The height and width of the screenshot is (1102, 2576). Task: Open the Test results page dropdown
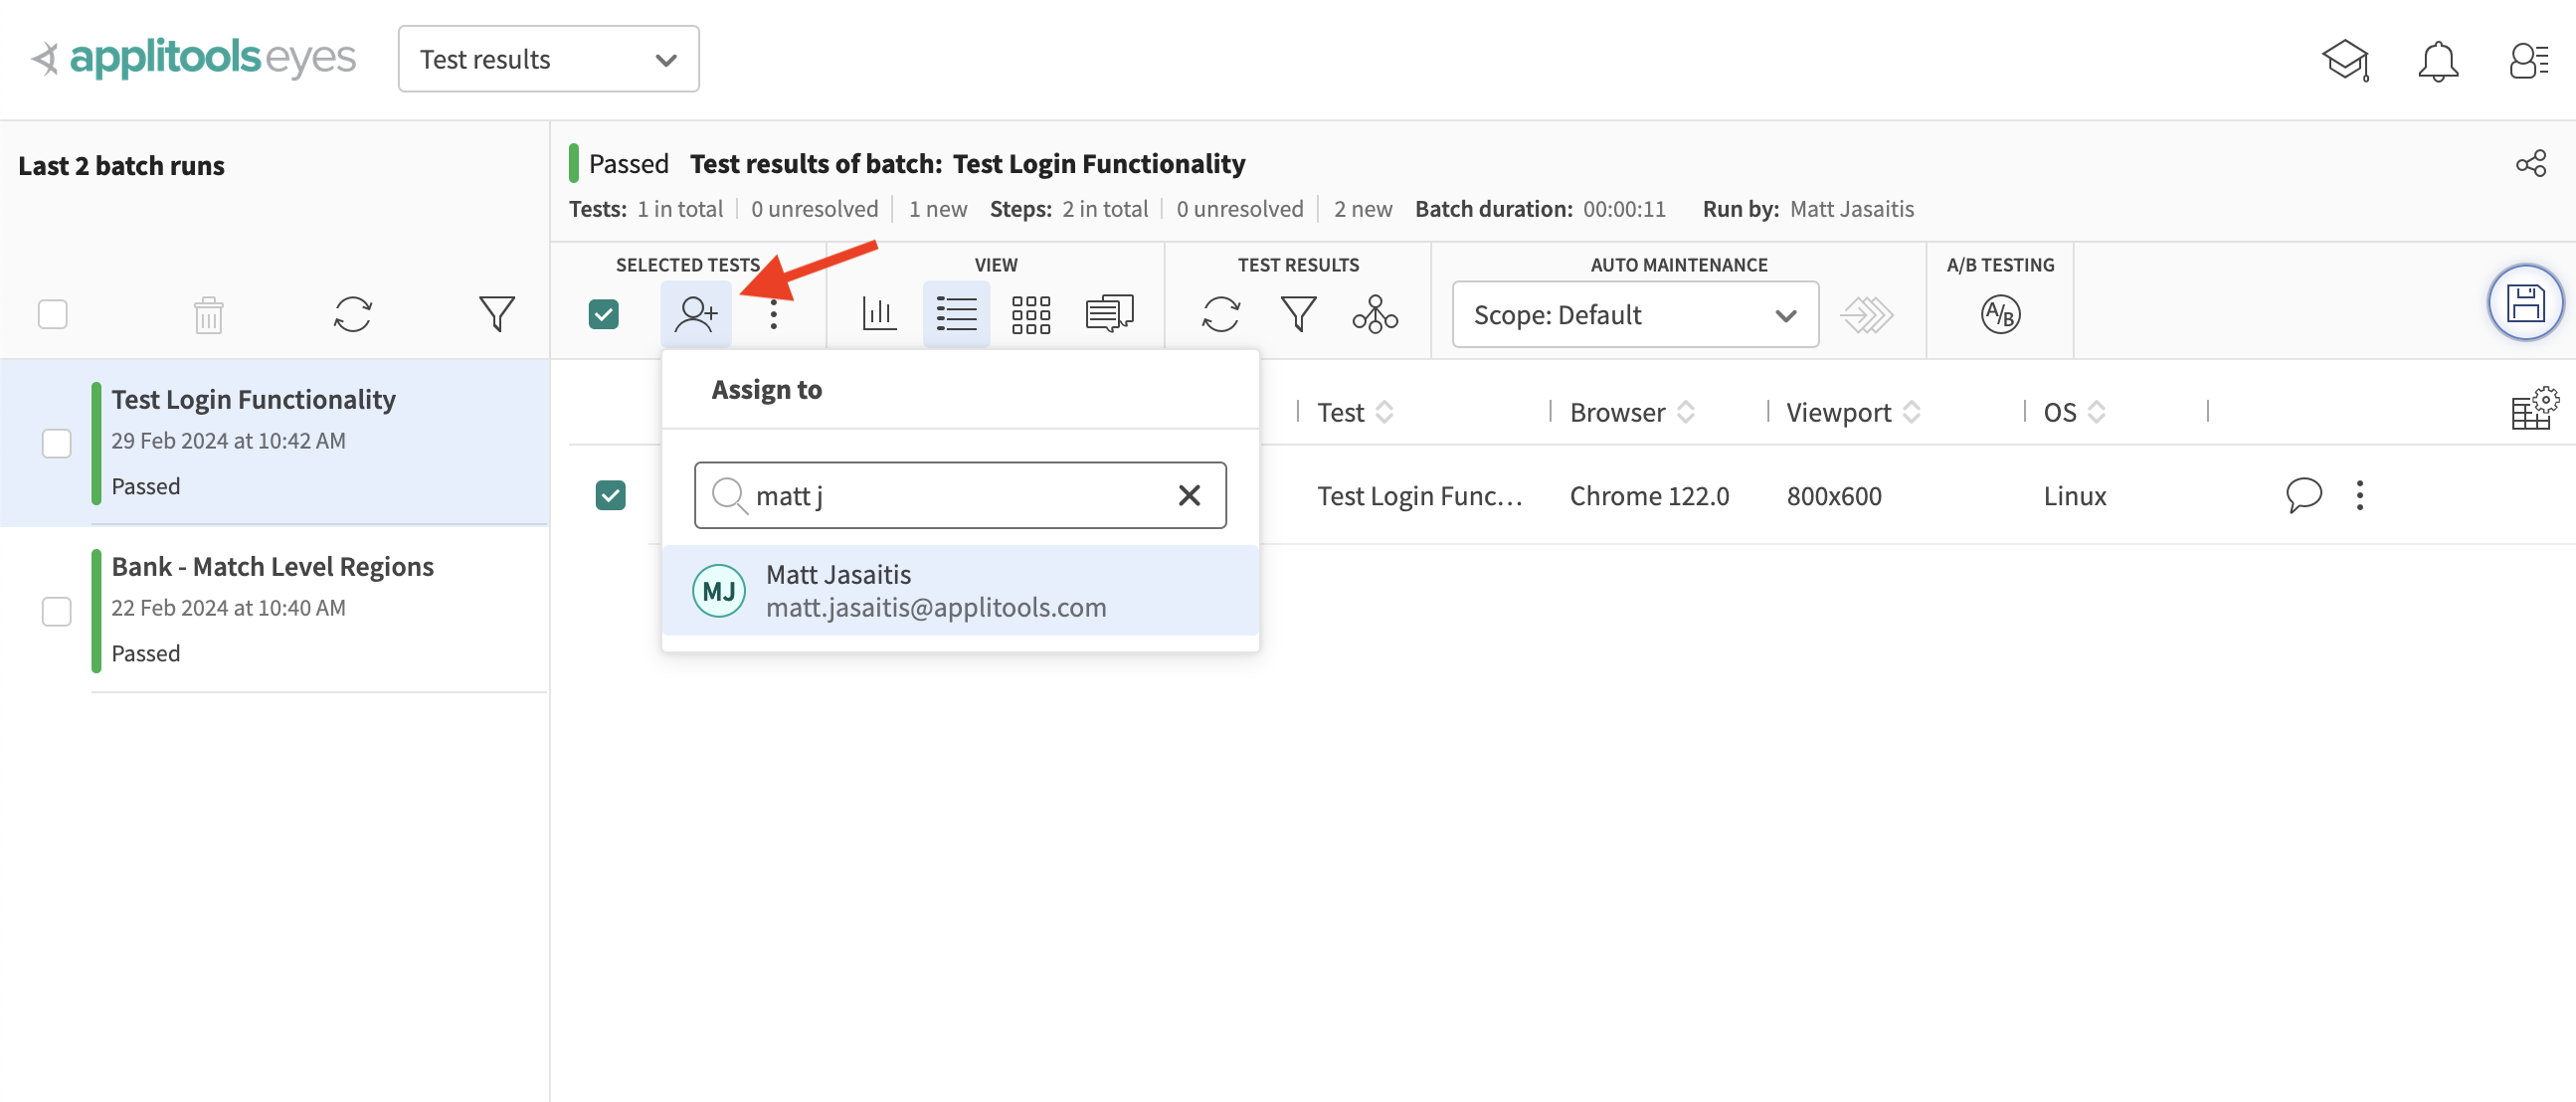click(x=548, y=59)
